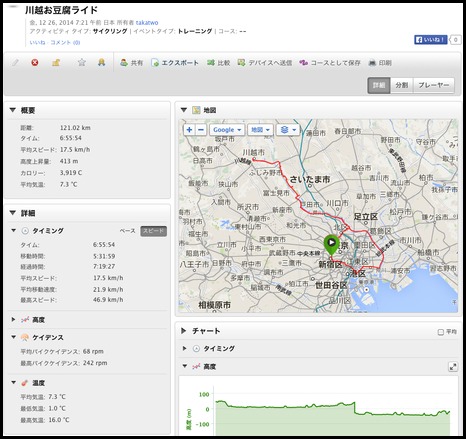466x439 pixels.
Task: Click the 7:19:27 elapsed time value
Action: click(104, 266)
